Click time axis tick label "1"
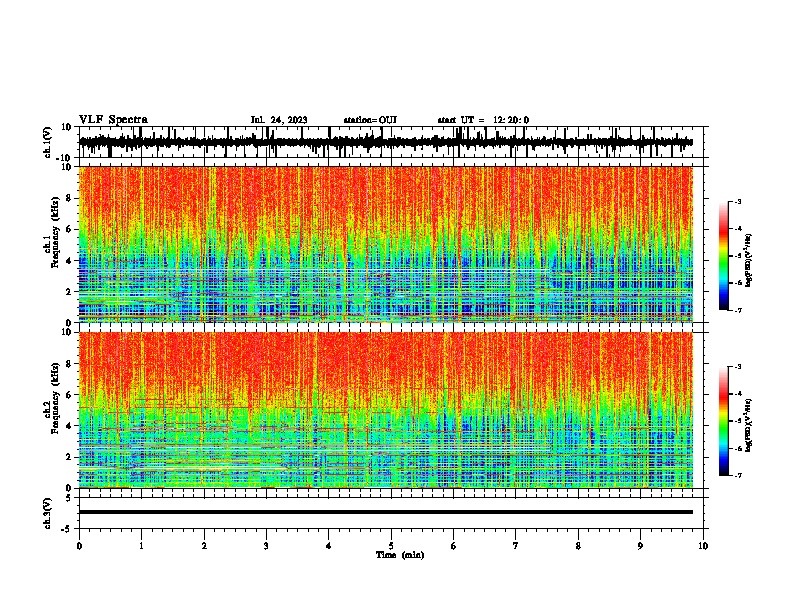Image resolution: width=792 pixels, height=612 pixels. pos(141,546)
